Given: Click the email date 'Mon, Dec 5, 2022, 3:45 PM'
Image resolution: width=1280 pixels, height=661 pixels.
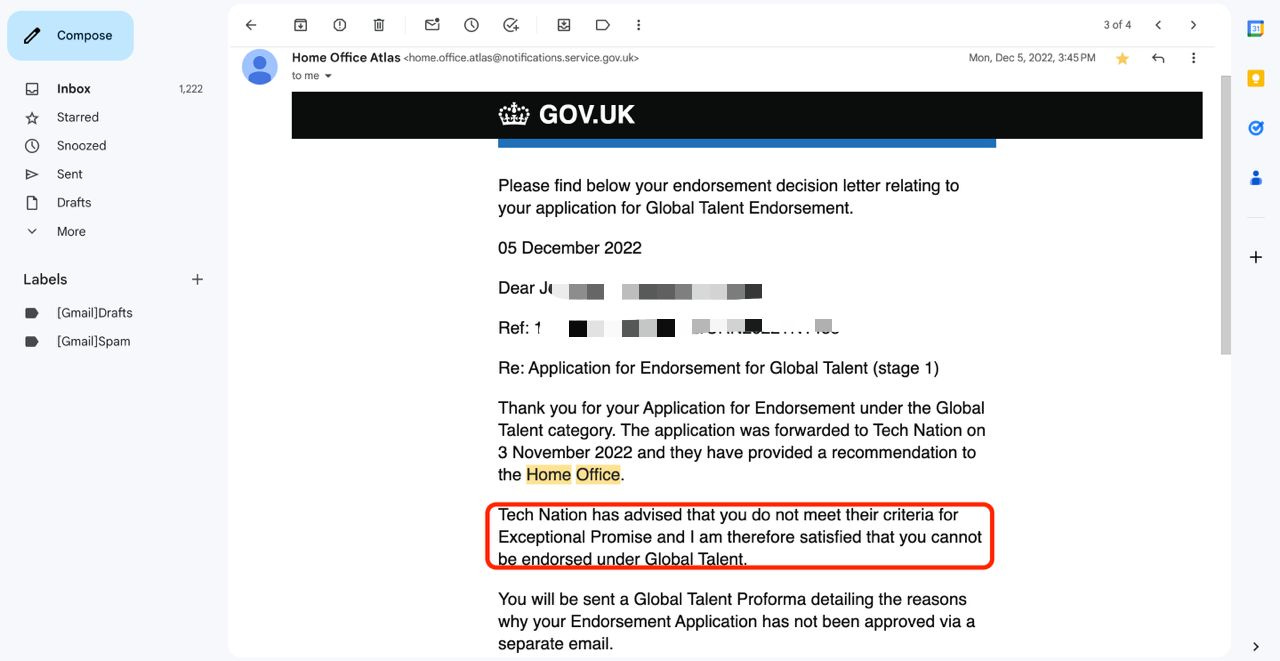Looking at the screenshot, I should [x=1032, y=58].
